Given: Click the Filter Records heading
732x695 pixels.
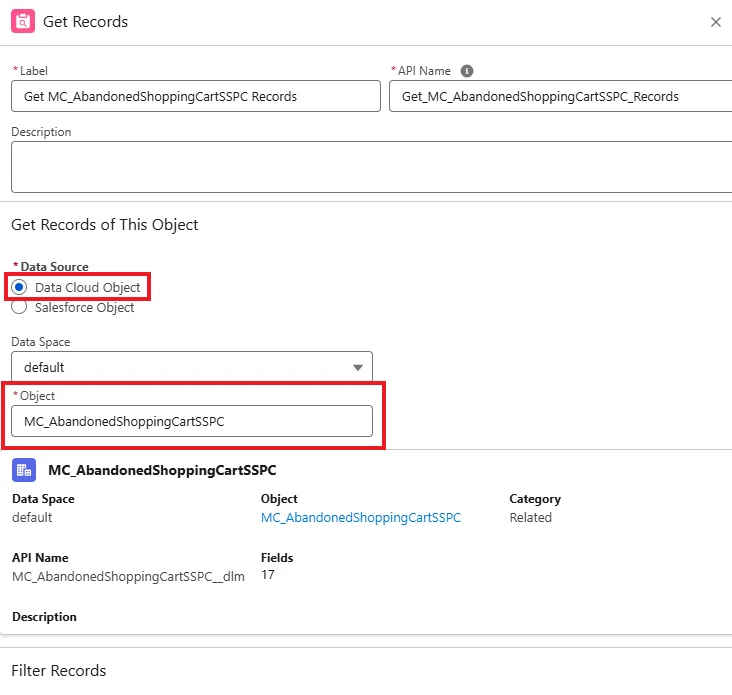Looking at the screenshot, I should coord(59,671).
